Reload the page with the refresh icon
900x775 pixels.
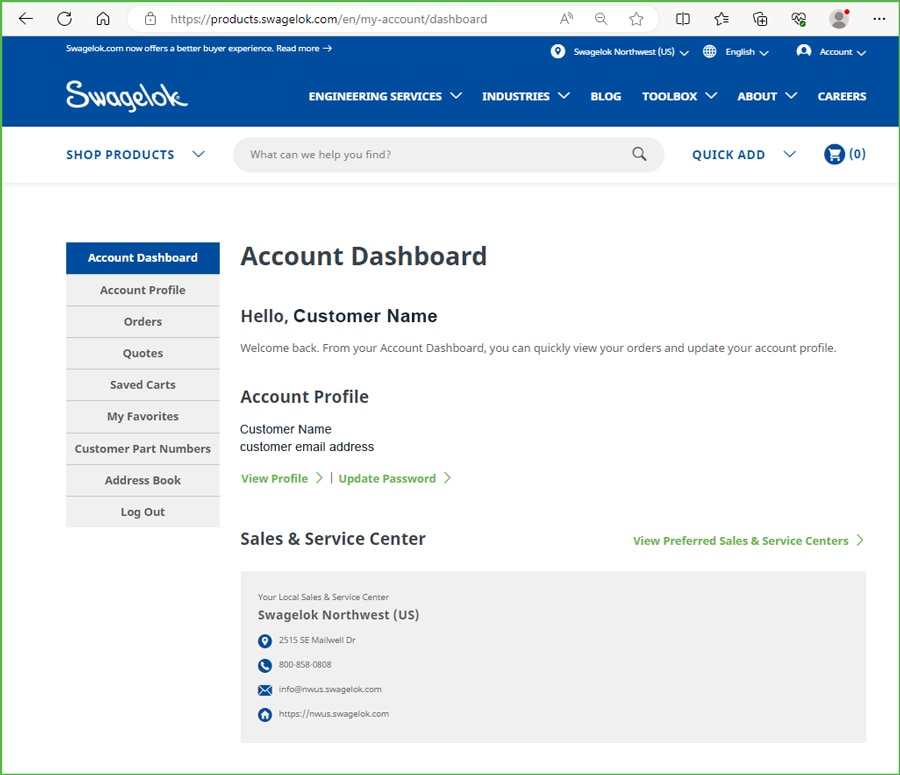64,19
